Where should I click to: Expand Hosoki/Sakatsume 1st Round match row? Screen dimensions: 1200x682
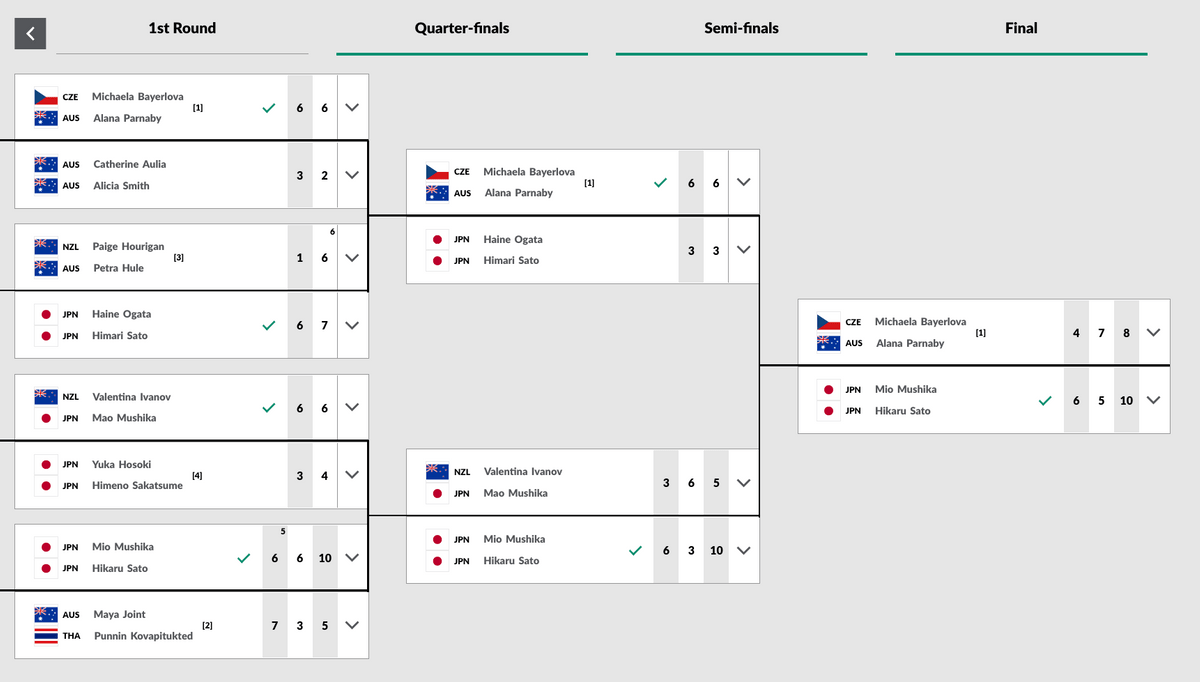(352, 476)
